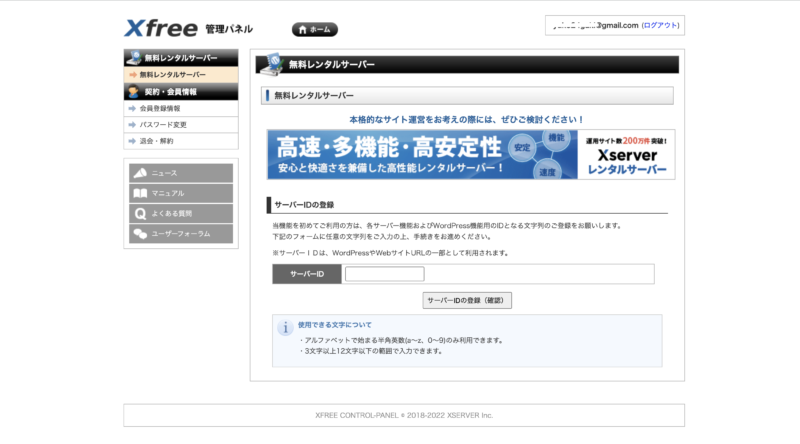Image resolution: width=800 pixels, height=444 pixels.
Task: Click the person icon beside 契約・会員情報
Action: click(134, 92)
